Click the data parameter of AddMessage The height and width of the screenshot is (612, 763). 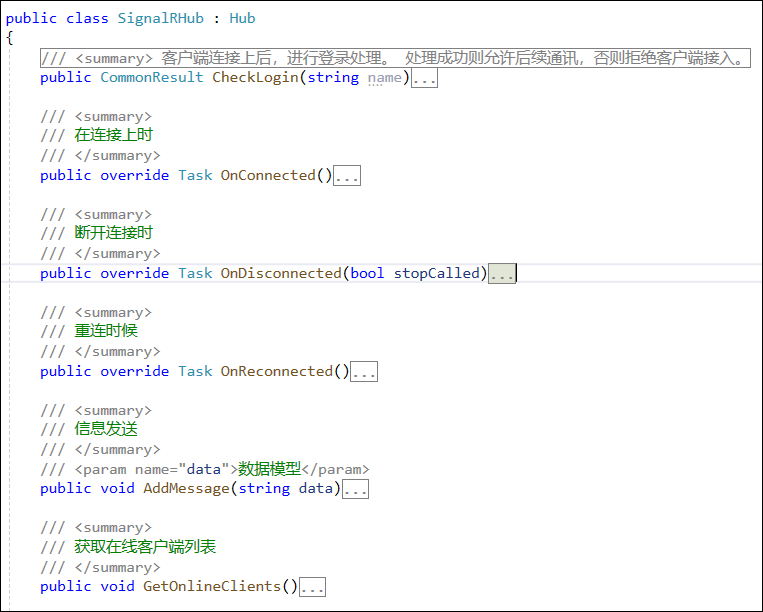coord(316,488)
